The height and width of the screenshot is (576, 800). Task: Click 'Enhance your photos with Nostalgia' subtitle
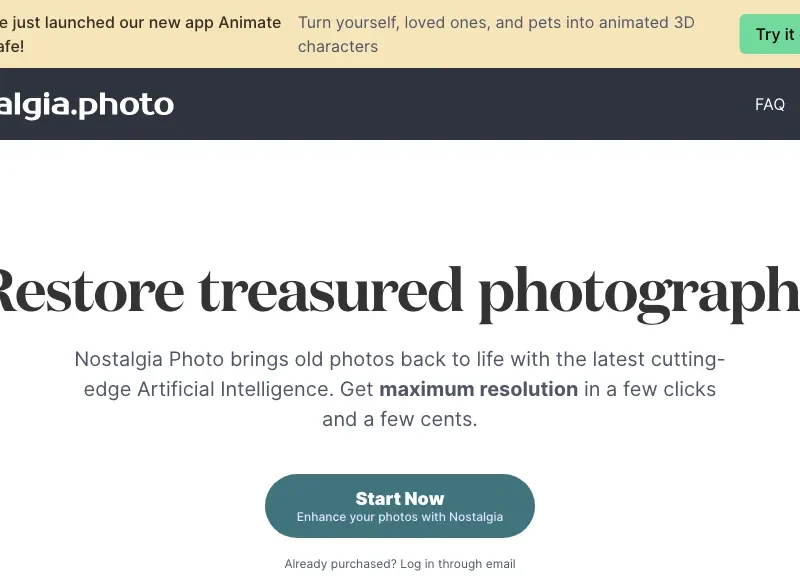coord(400,518)
